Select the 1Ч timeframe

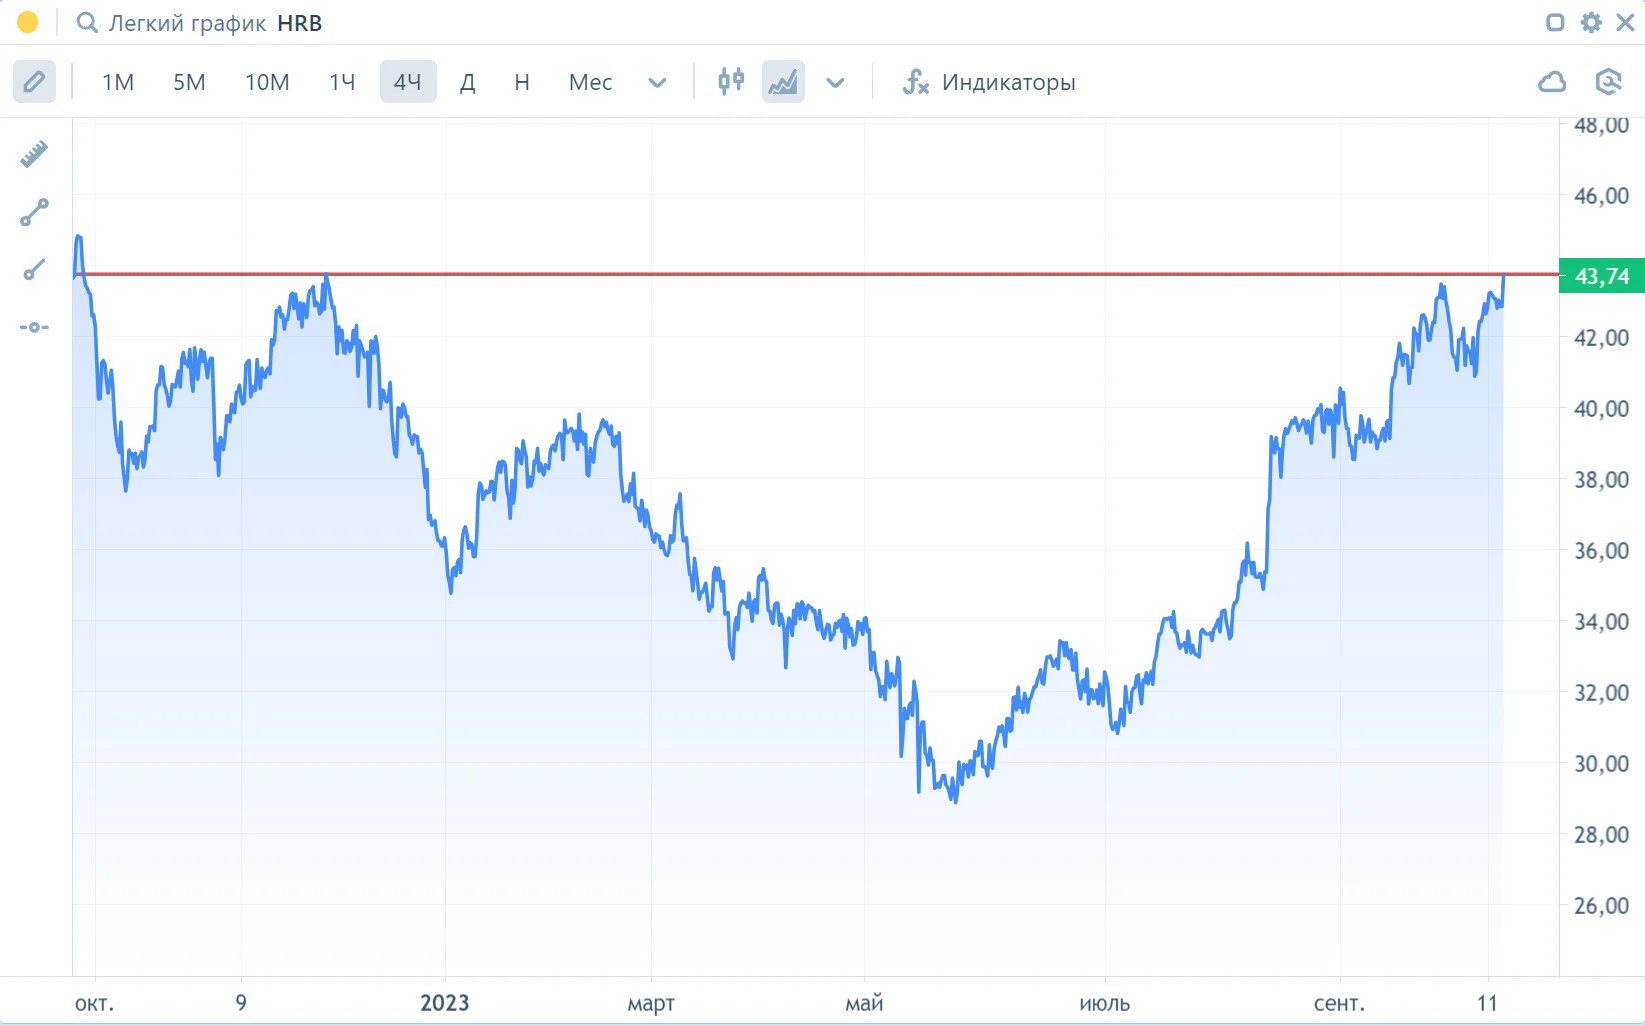pos(342,82)
